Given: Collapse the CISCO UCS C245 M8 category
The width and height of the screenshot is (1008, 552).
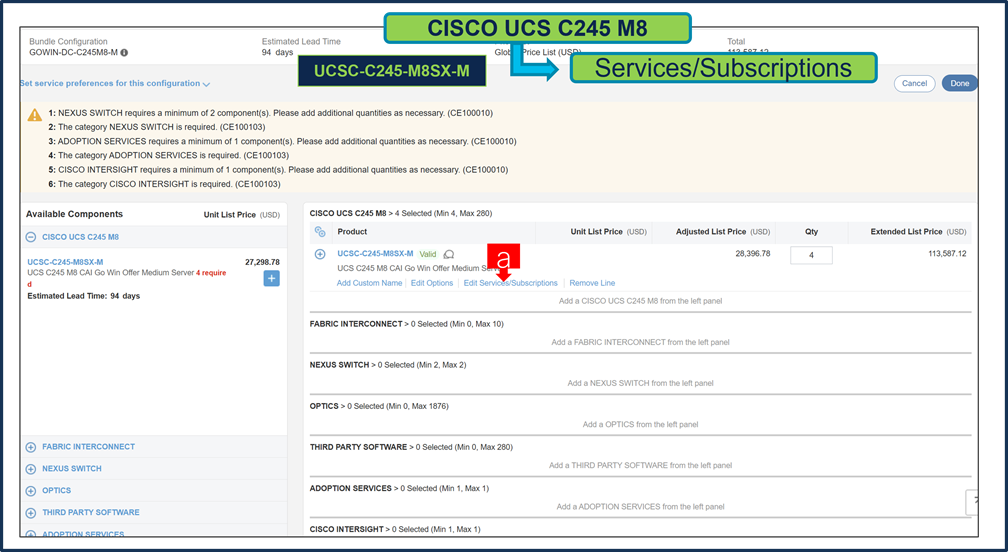Looking at the screenshot, I should (31, 237).
